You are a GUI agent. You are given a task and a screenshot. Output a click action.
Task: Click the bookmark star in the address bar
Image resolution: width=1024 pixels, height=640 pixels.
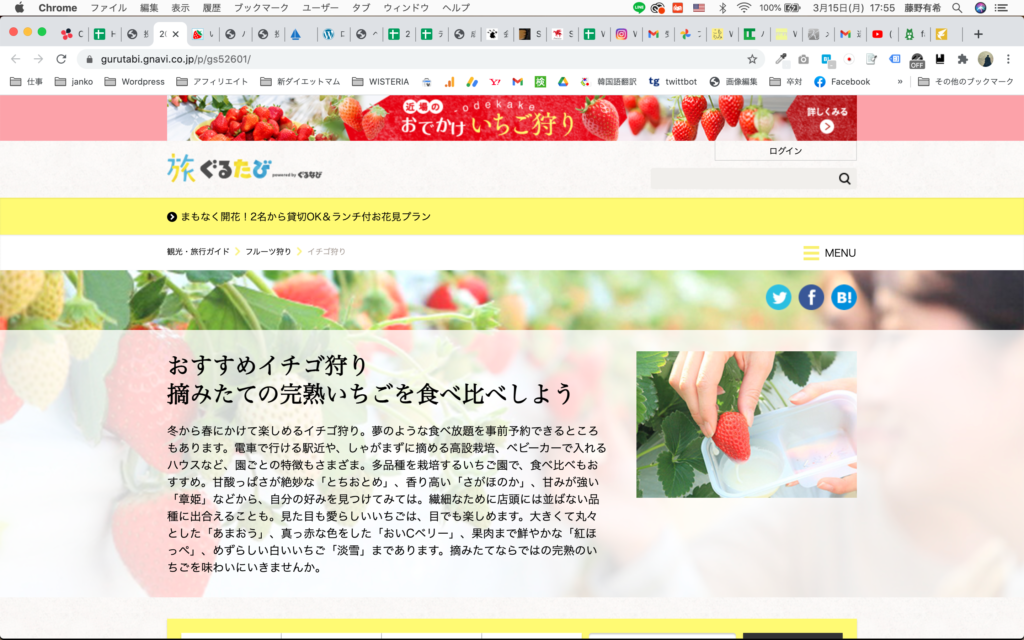click(753, 57)
